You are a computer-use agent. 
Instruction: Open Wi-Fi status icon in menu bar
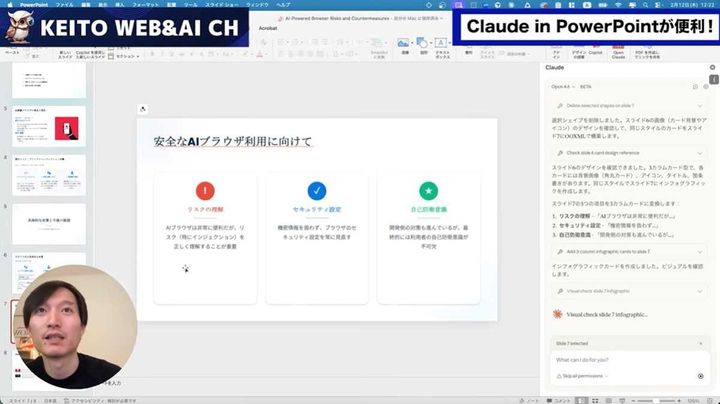pos(618,5)
